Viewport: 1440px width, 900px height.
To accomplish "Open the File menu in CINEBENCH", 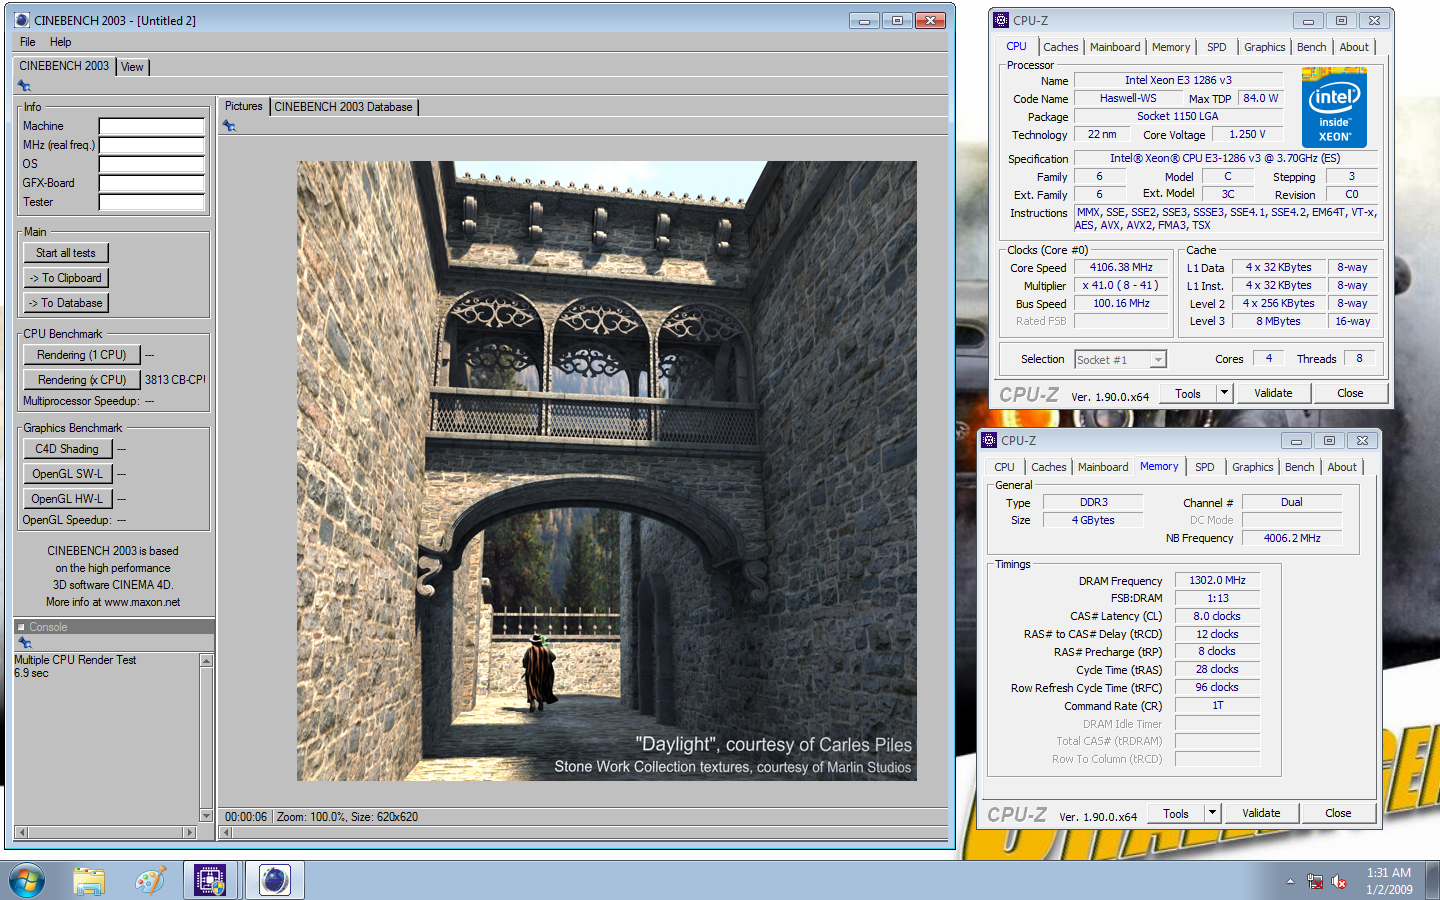I will (x=27, y=42).
